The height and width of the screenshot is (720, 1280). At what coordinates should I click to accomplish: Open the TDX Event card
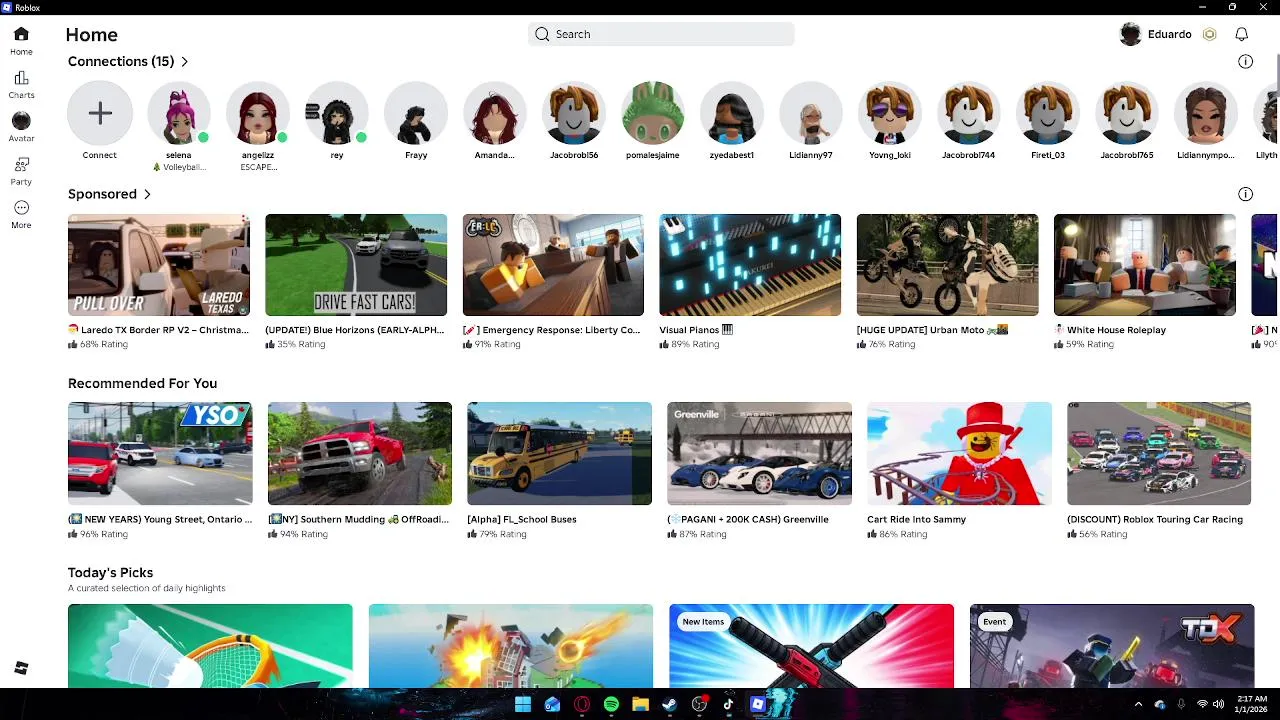coord(1112,646)
